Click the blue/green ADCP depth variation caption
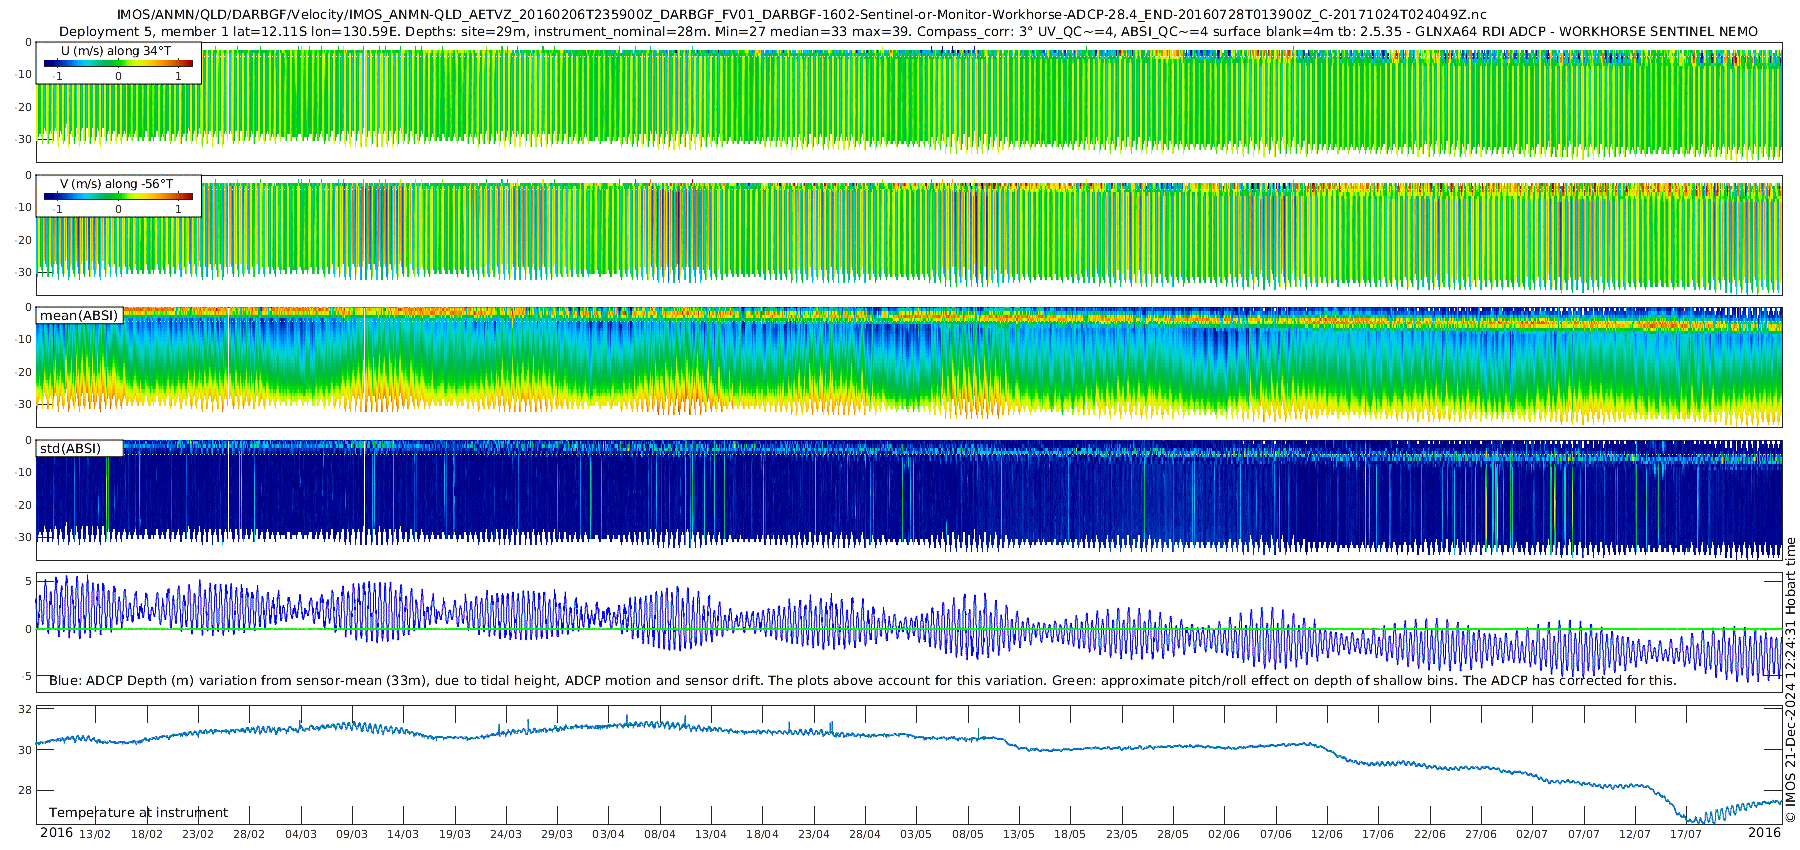1800x850 pixels. pos(862,680)
